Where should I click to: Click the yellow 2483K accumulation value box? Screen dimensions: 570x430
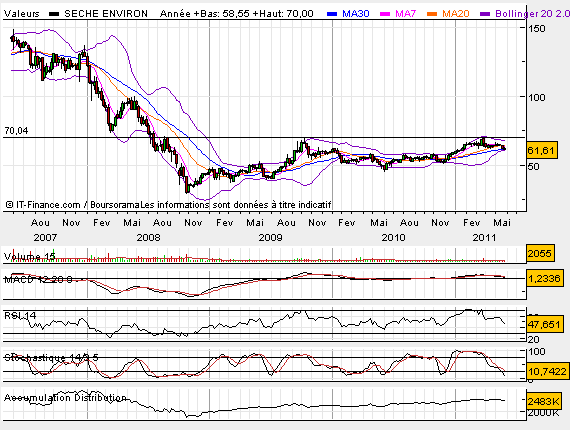(x=544, y=401)
